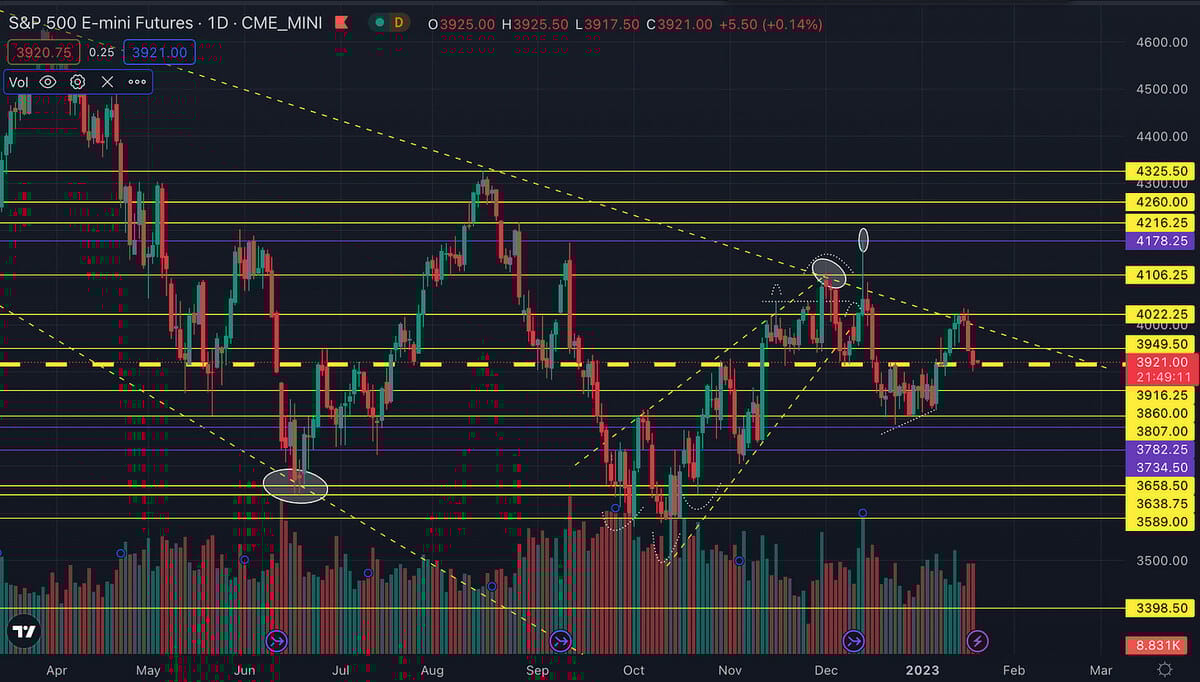Select the white ellipse drawing near the June low
The width and height of the screenshot is (1200, 682).
pyautogui.click(x=295, y=485)
